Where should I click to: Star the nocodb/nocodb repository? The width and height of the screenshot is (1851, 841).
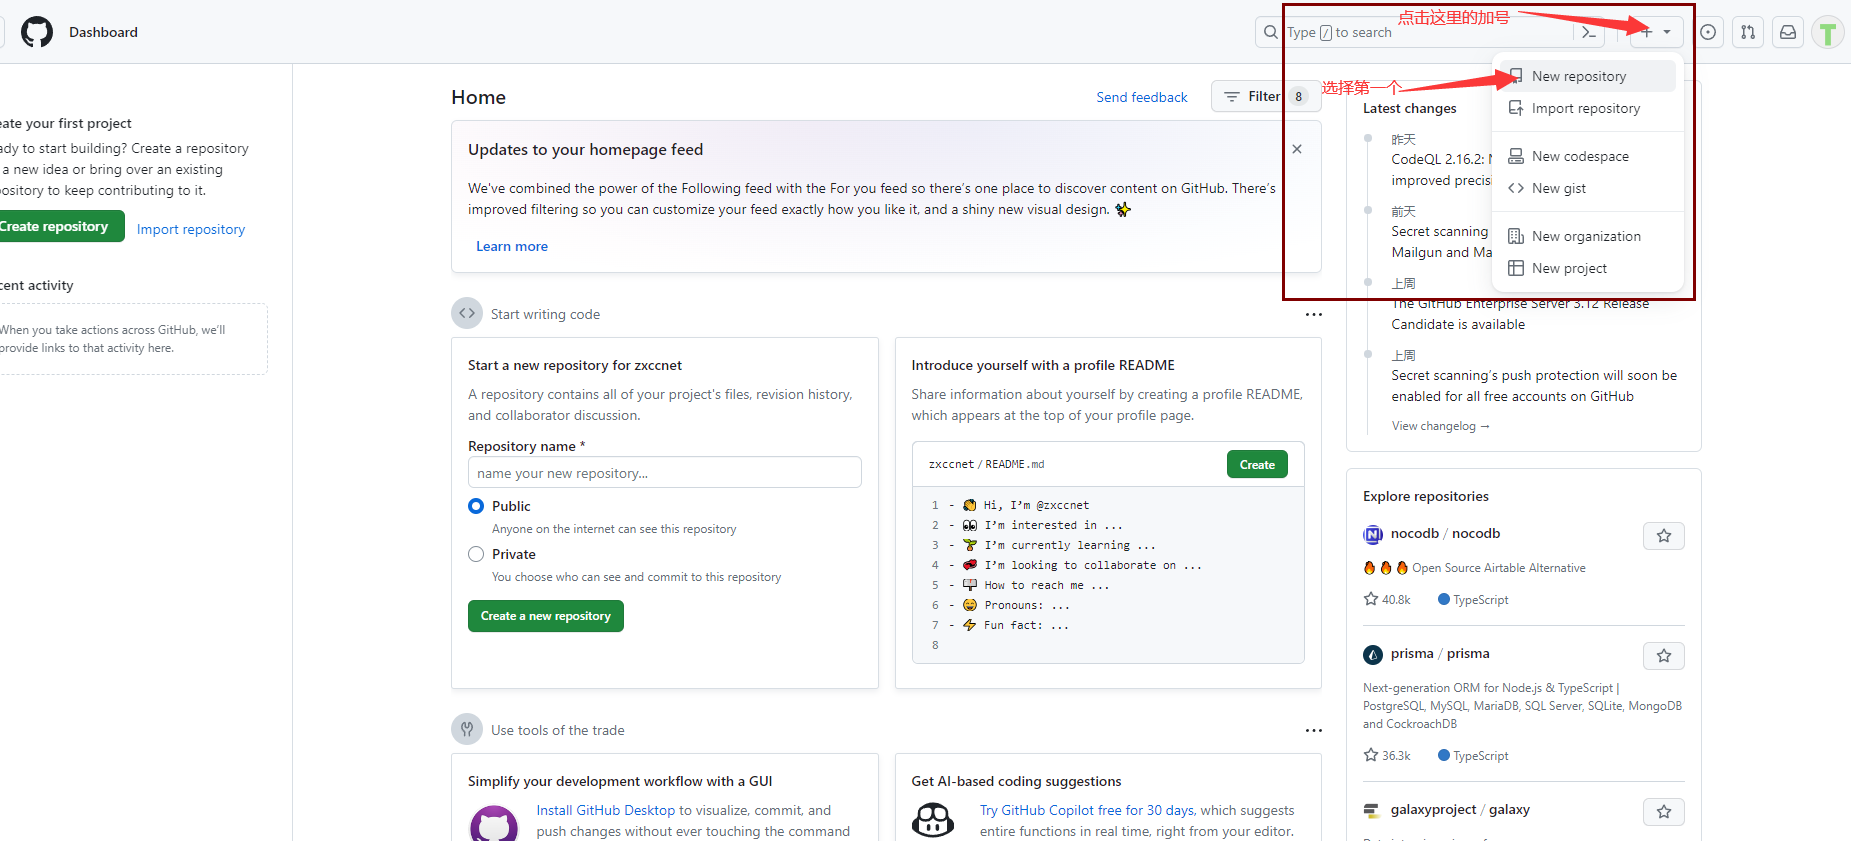coord(1664,536)
